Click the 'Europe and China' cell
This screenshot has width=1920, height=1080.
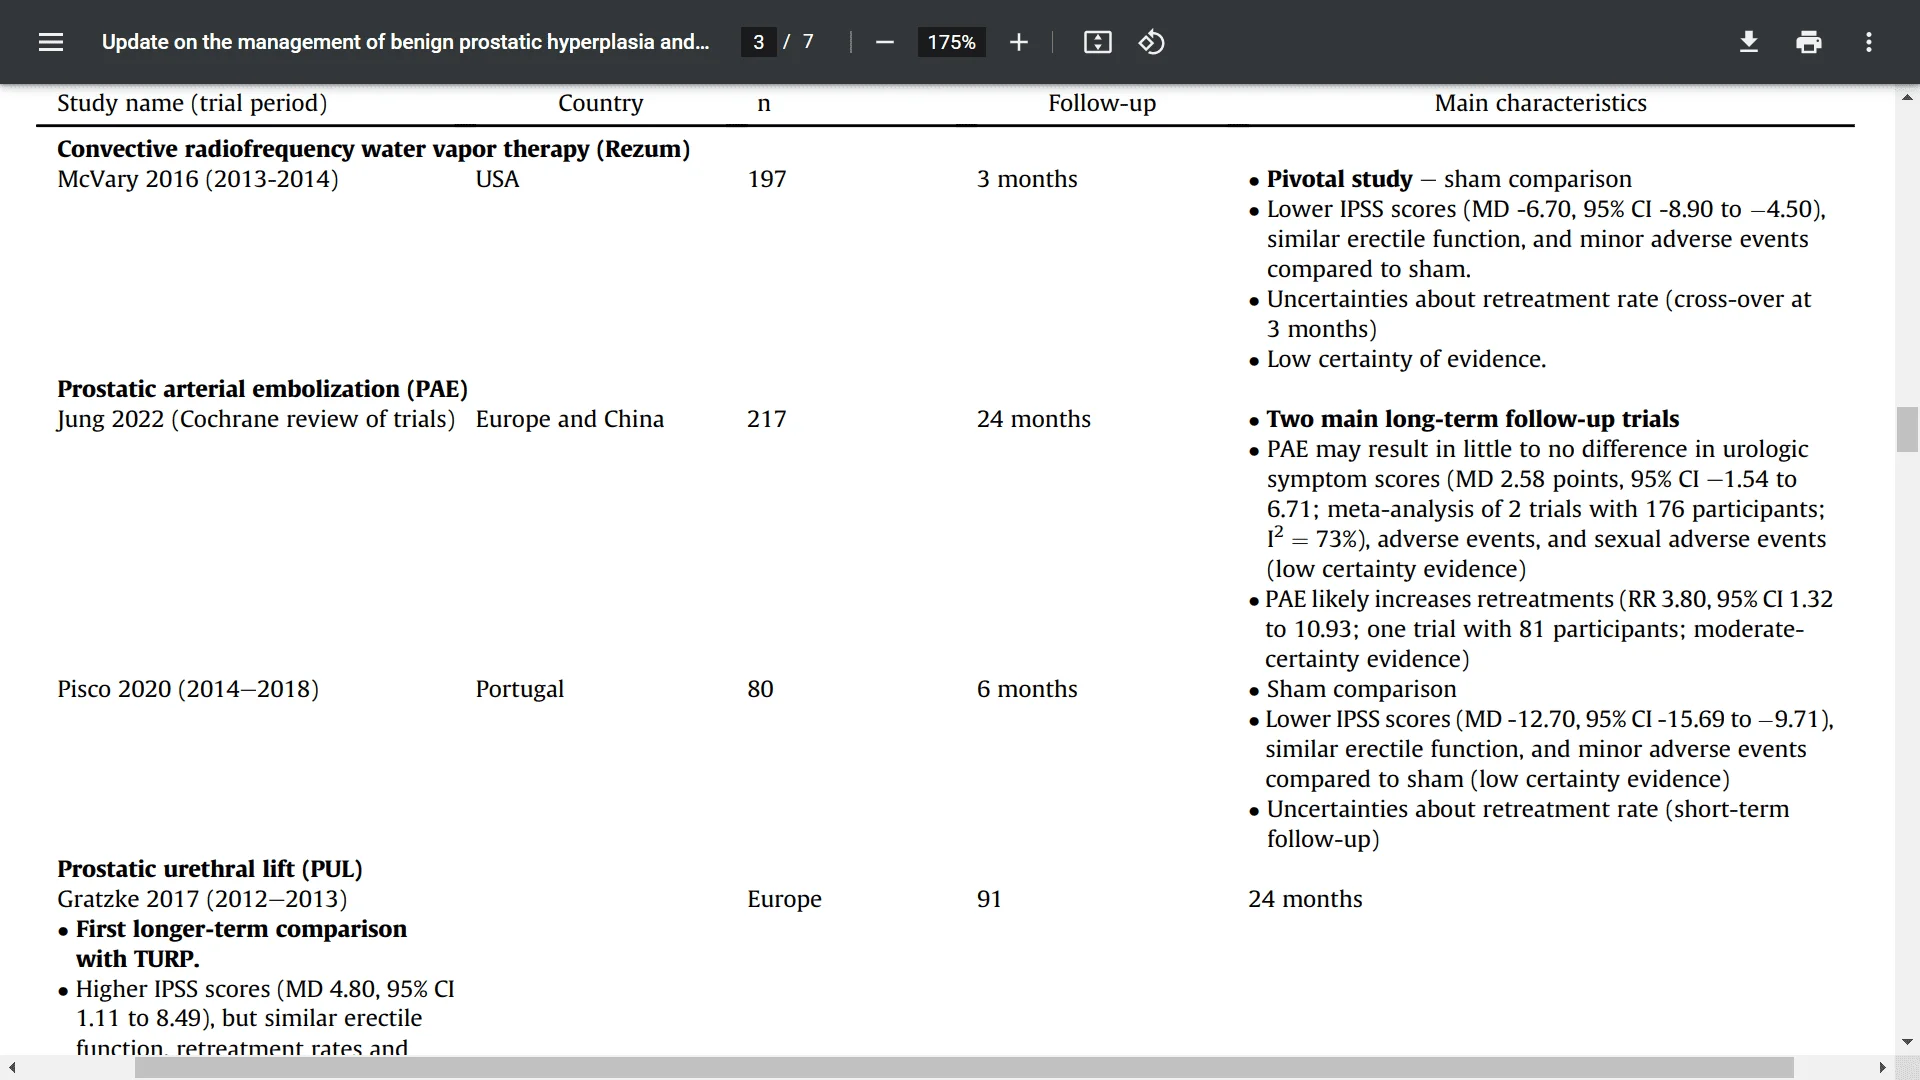coord(569,419)
